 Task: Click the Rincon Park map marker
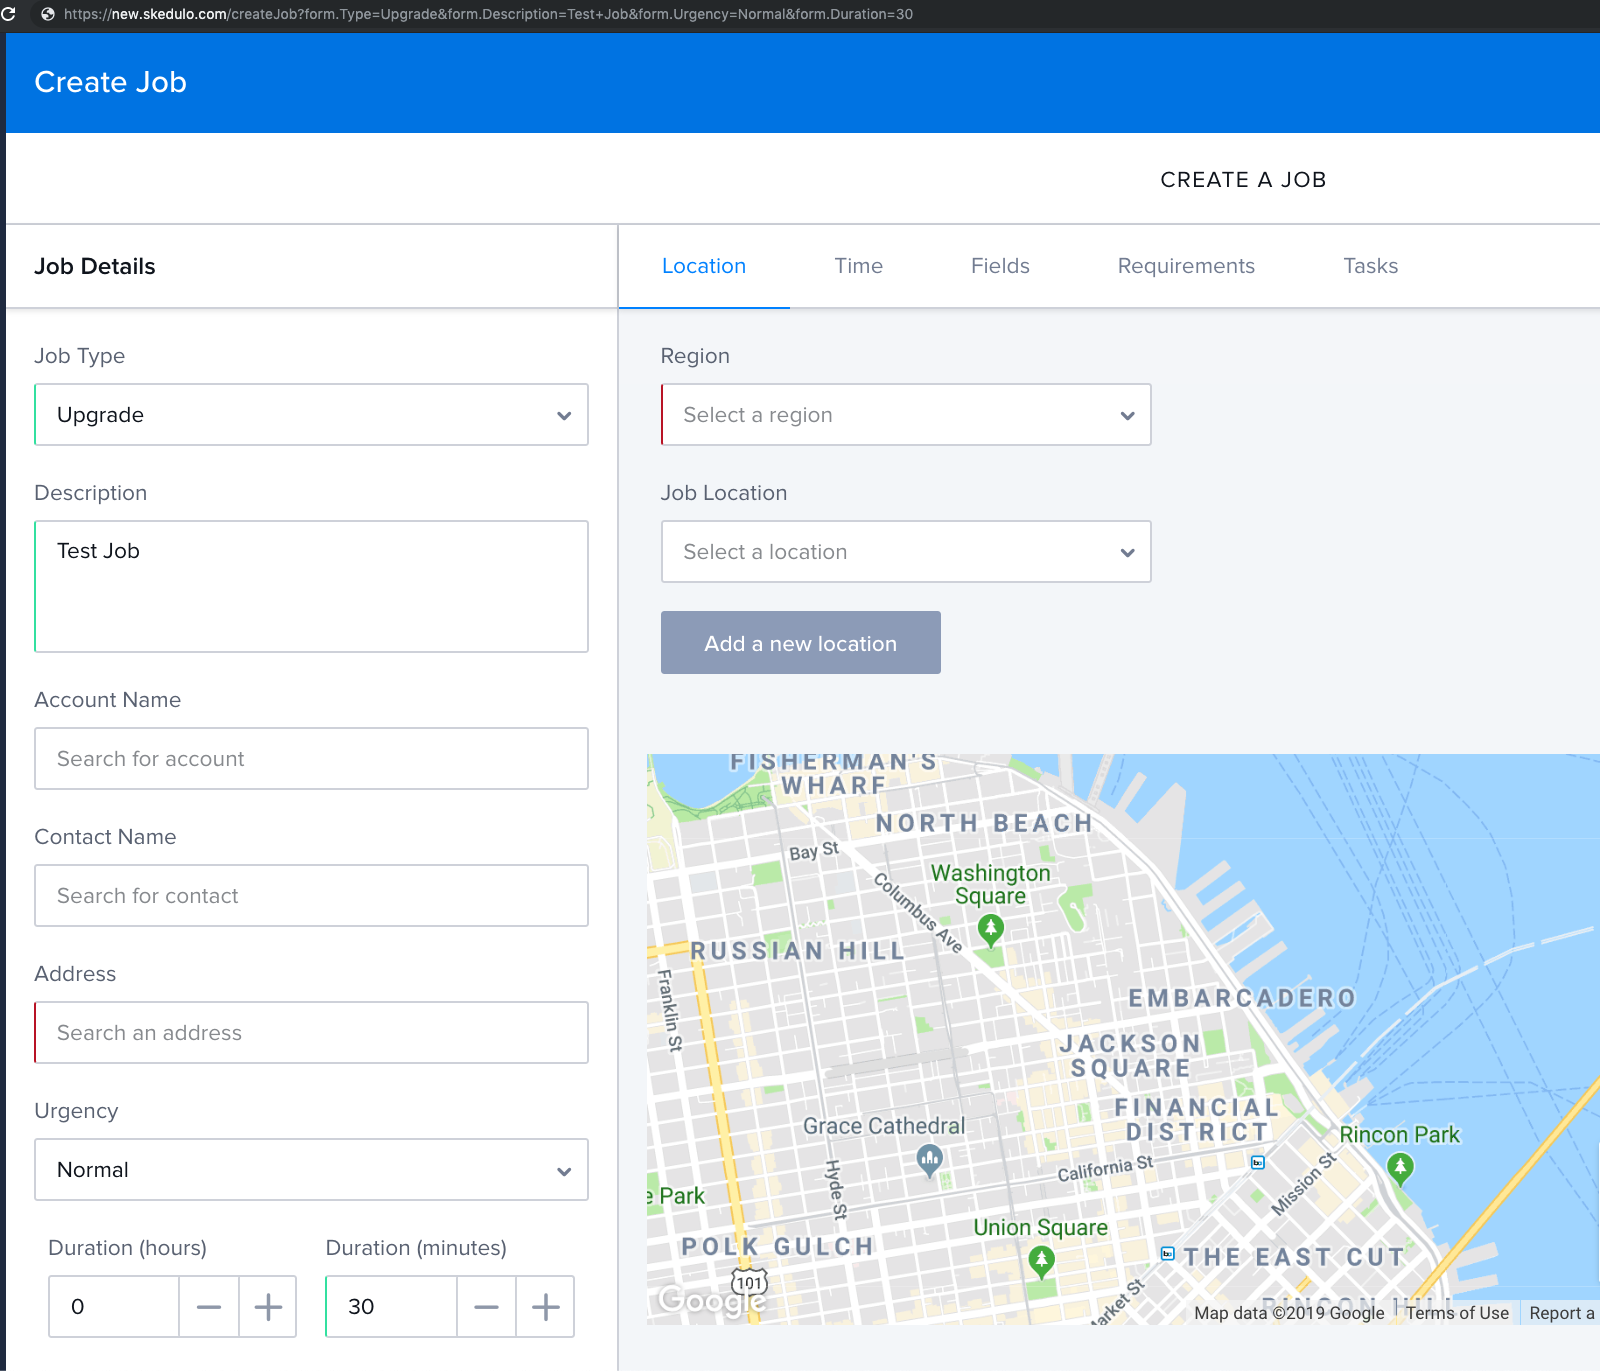tap(1400, 1166)
